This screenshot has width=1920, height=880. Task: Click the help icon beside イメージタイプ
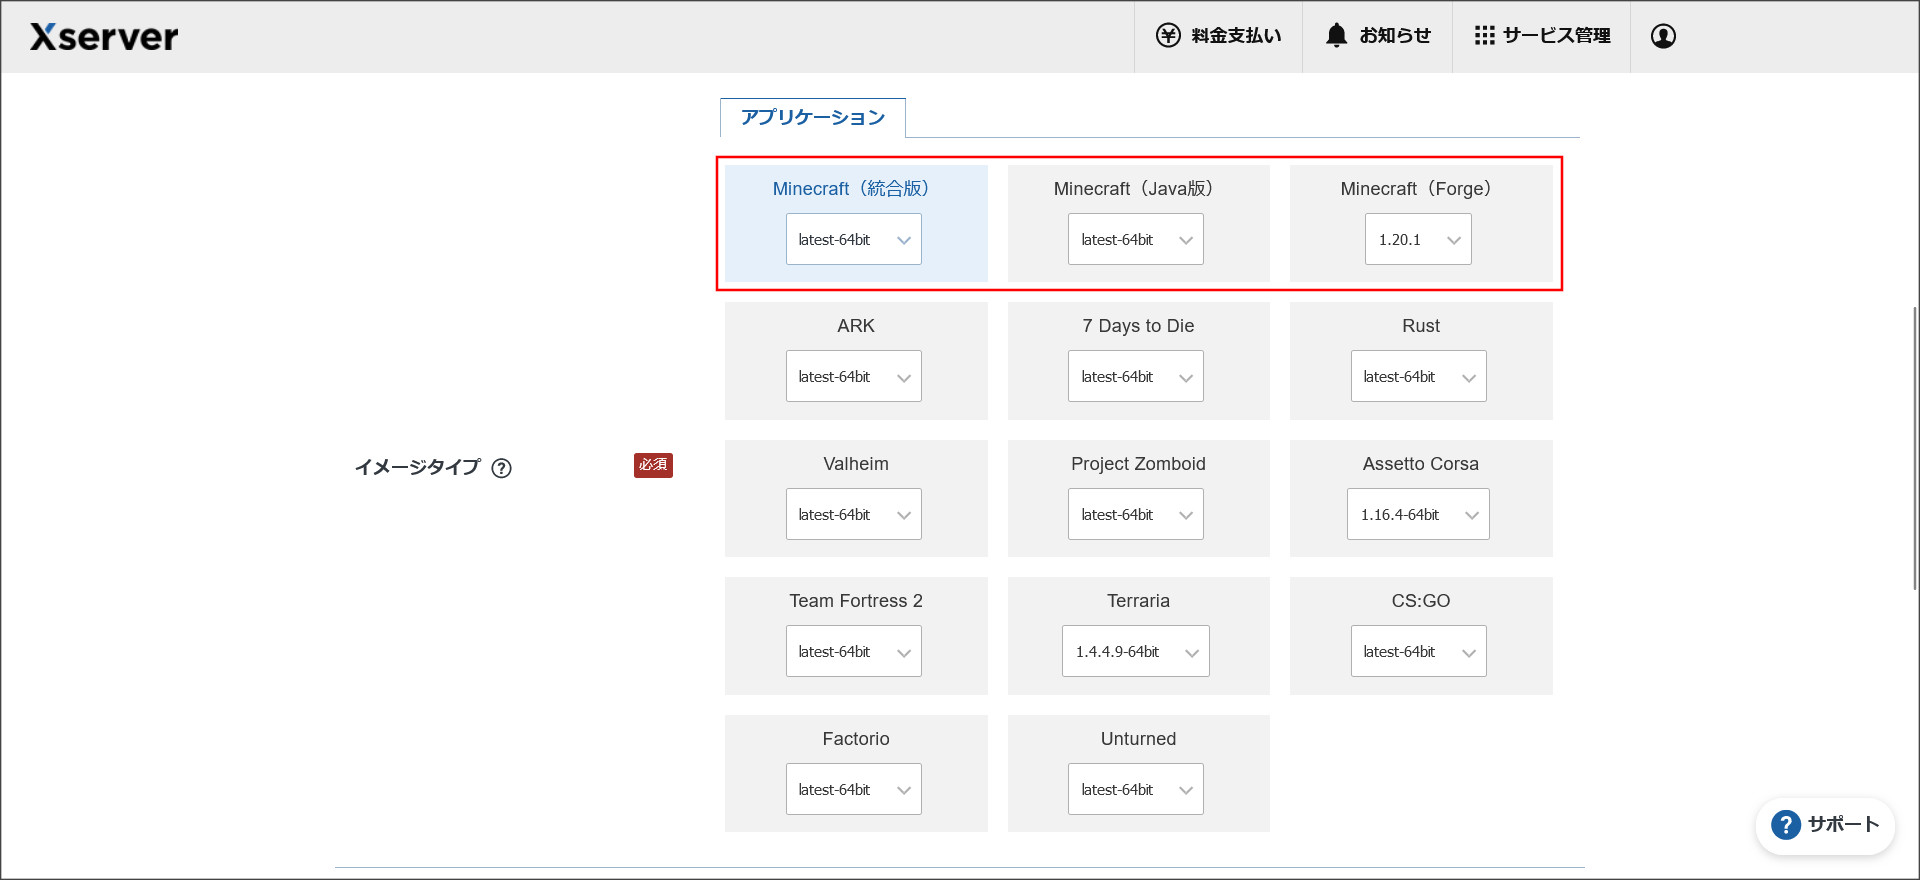click(x=501, y=468)
